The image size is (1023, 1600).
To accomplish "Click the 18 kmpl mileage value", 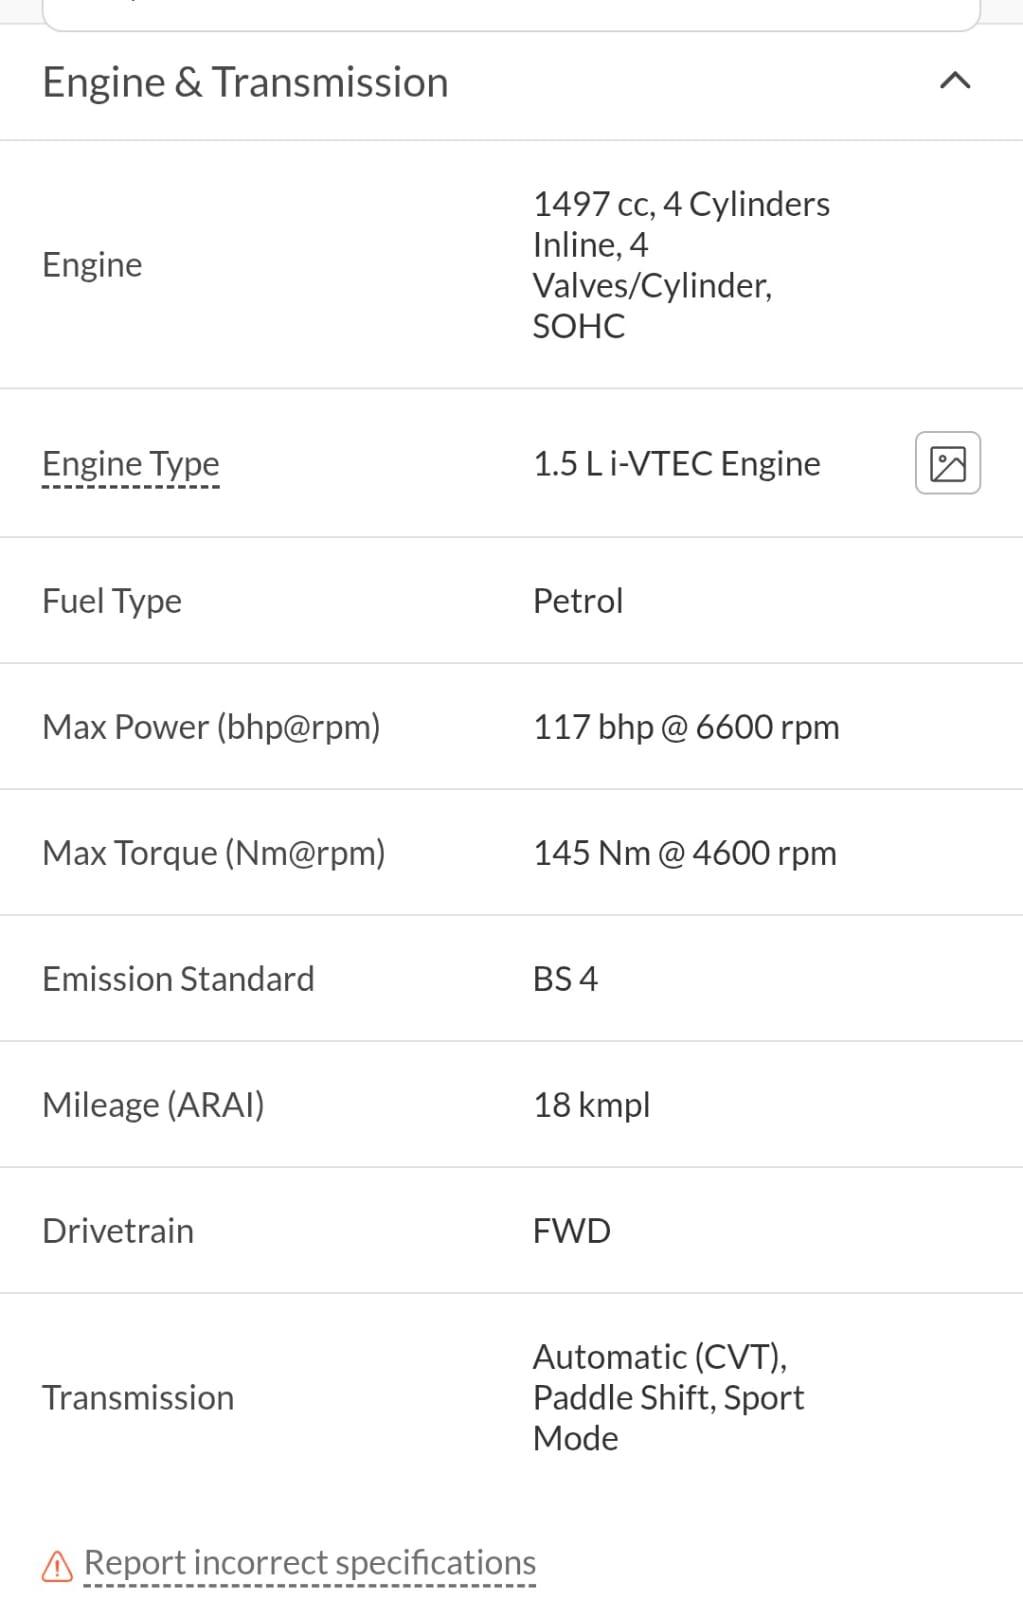I will [592, 1104].
